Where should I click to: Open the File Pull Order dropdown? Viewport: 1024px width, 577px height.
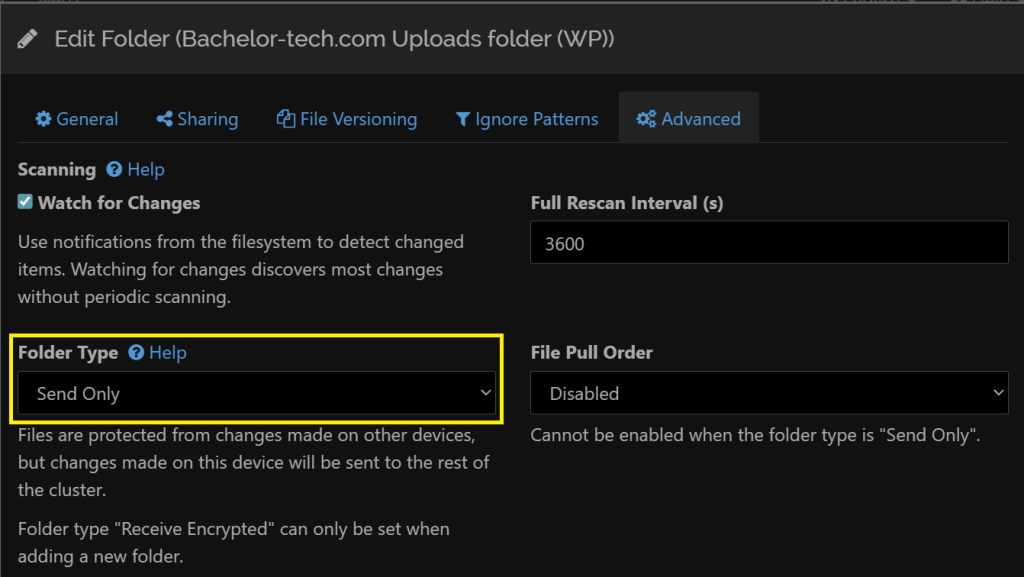[769, 392]
